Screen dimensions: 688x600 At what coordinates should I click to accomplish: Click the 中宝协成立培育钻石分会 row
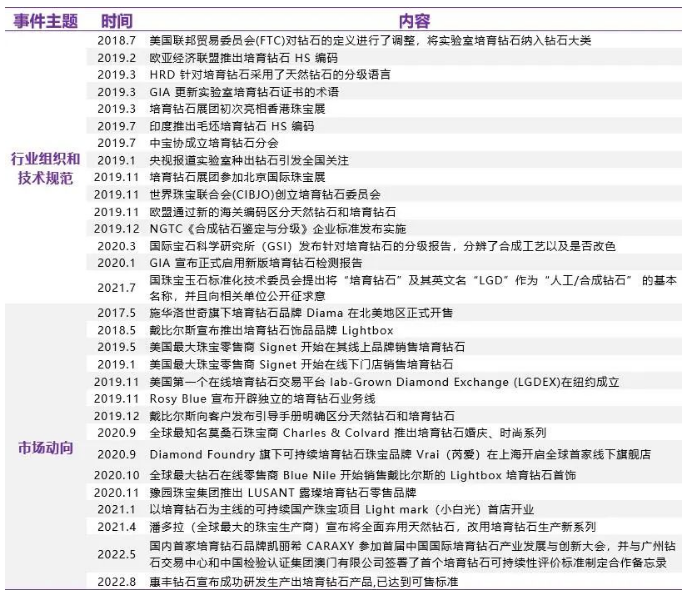(x=214, y=143)
